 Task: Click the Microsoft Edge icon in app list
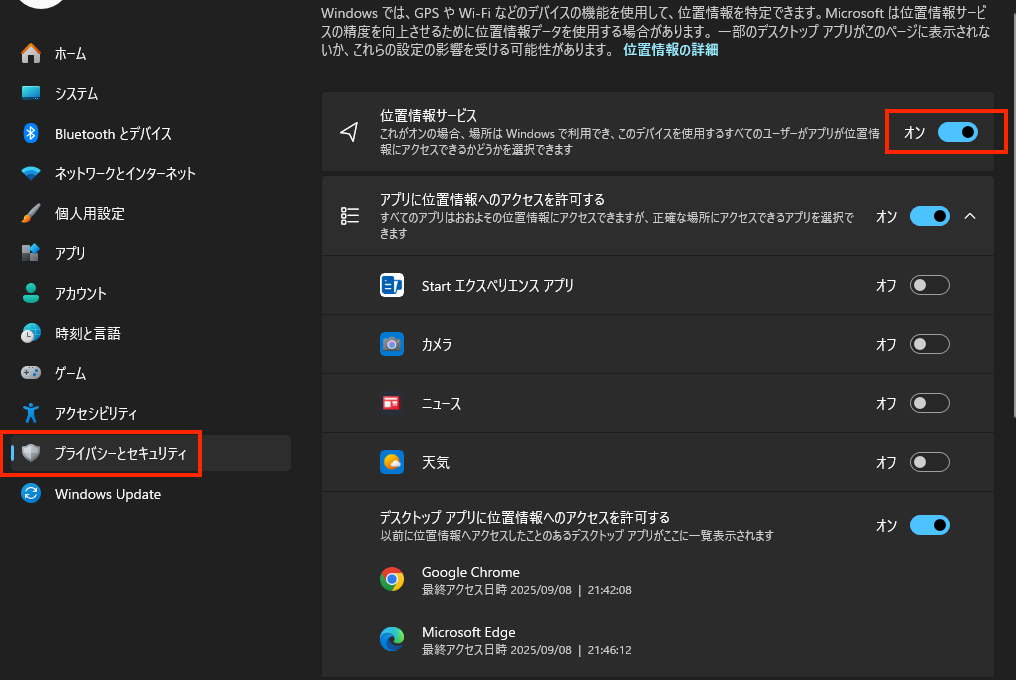click(391, 639)
